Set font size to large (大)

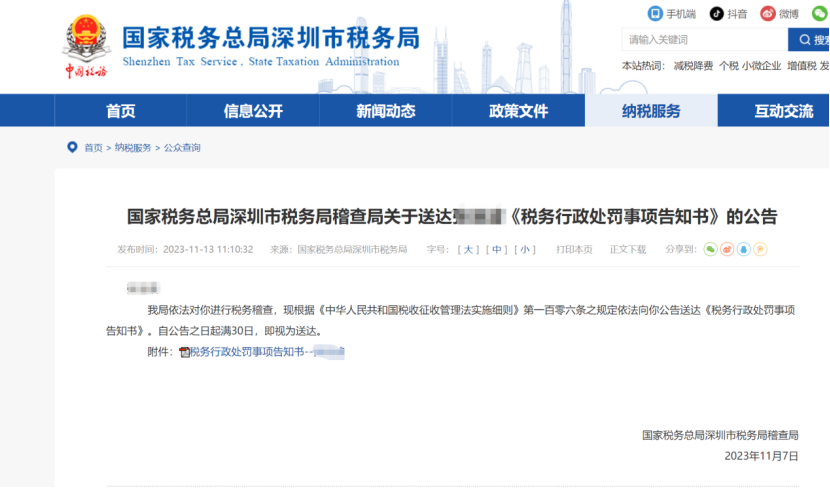468,249
